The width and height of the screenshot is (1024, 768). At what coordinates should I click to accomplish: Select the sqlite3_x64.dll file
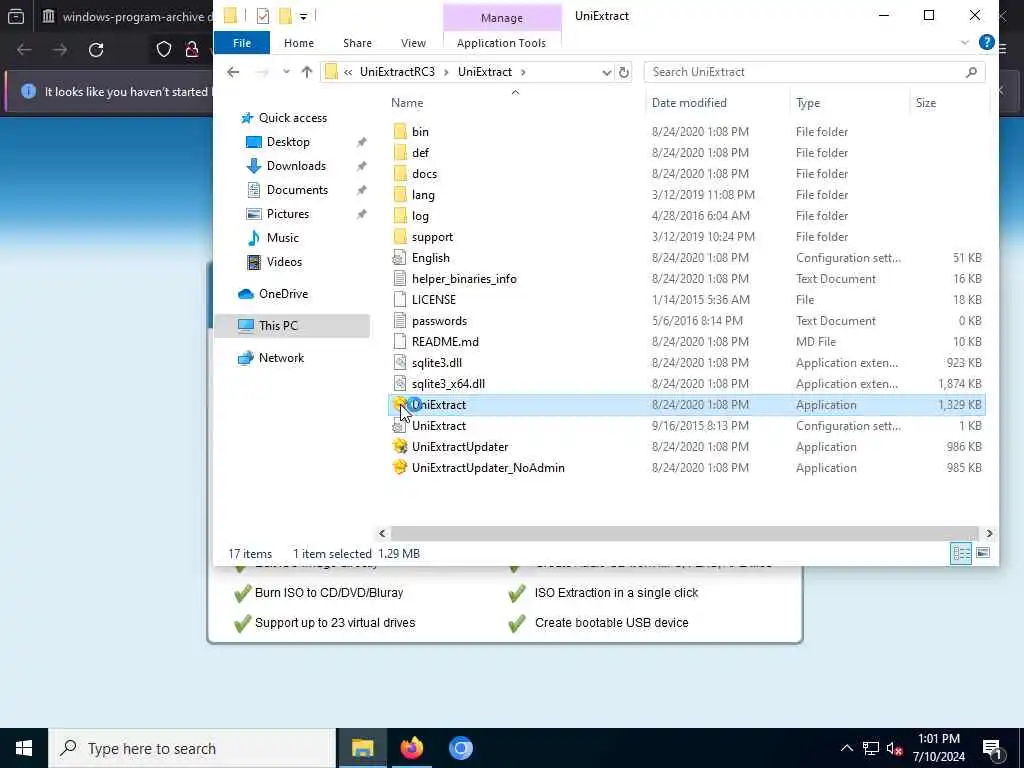[x=448, y=383]
